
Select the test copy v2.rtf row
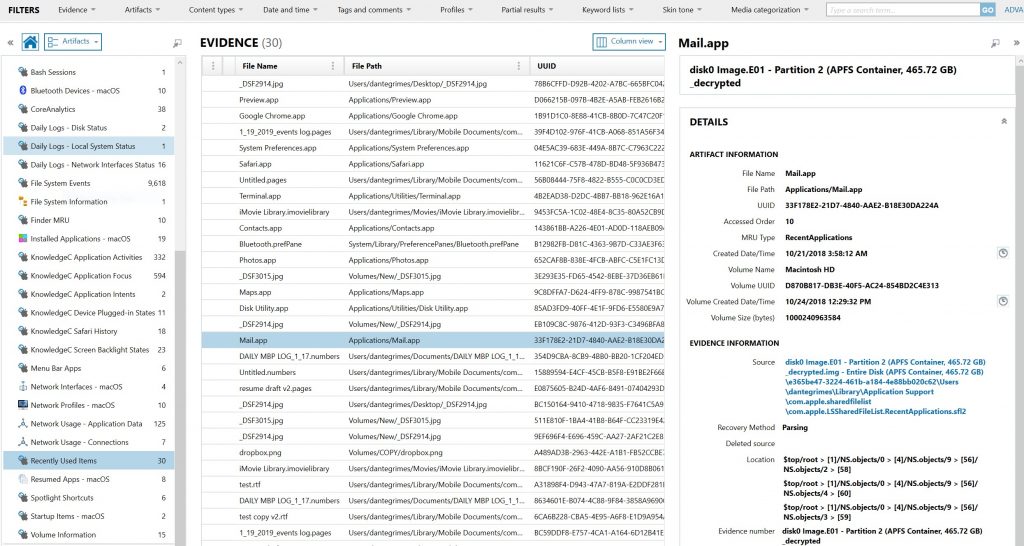433,517
